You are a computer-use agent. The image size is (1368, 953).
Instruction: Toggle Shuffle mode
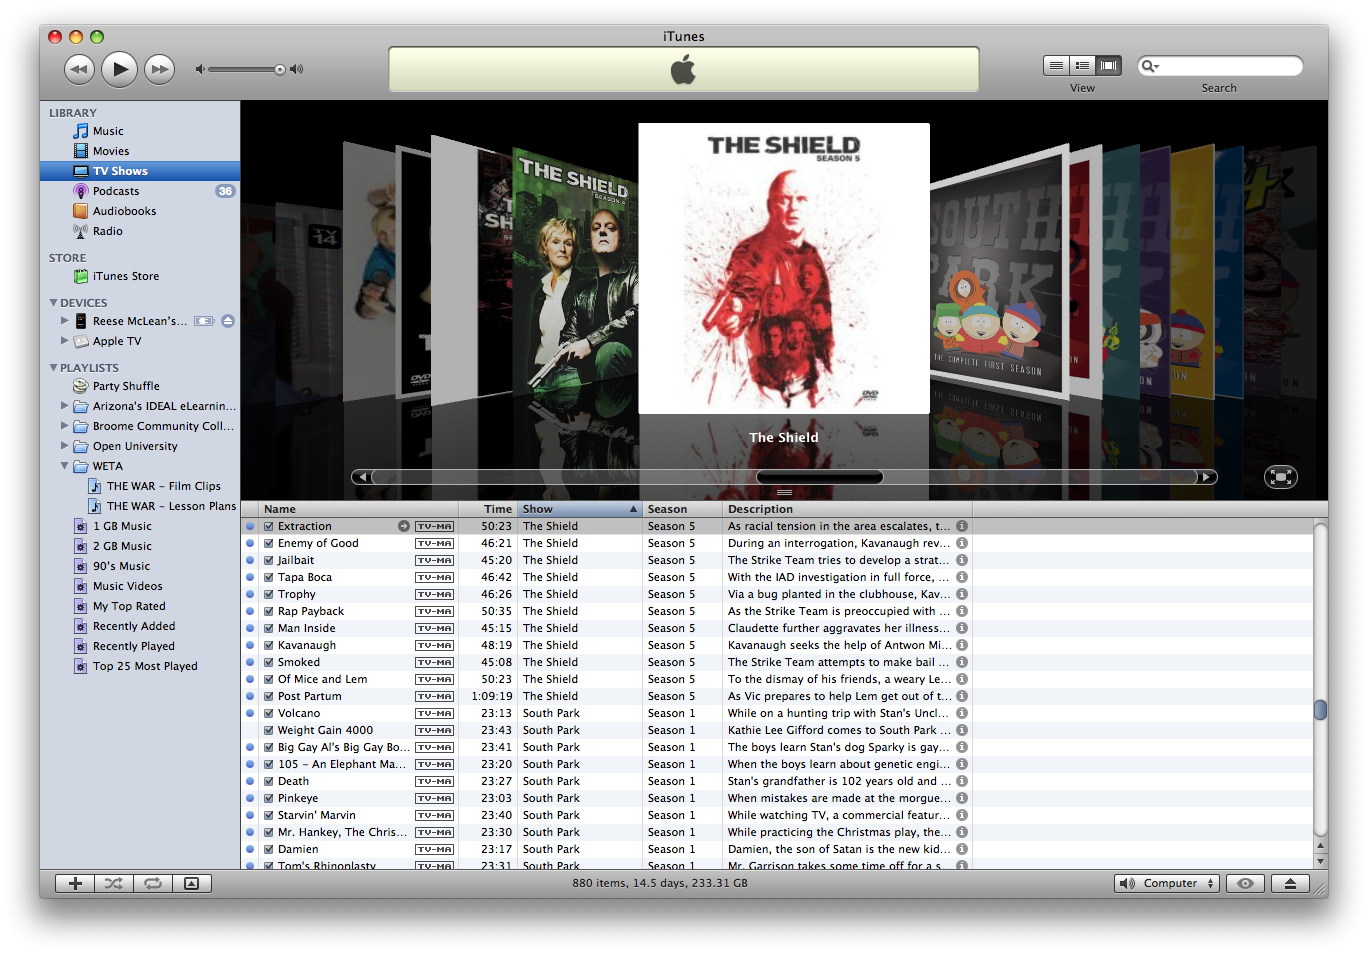tap(114, 883)
